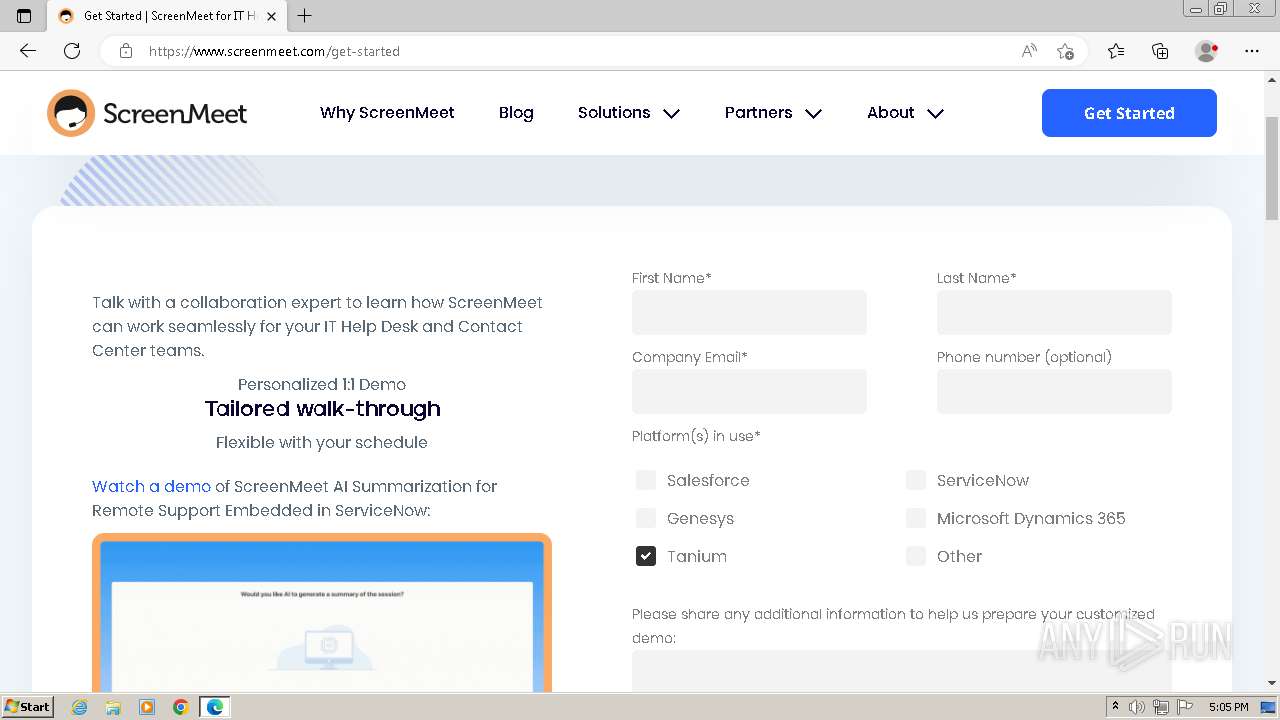Expand the Solutions dropdown menu
The width and height of the screenshot is (1280, 720).
[629, 113]
